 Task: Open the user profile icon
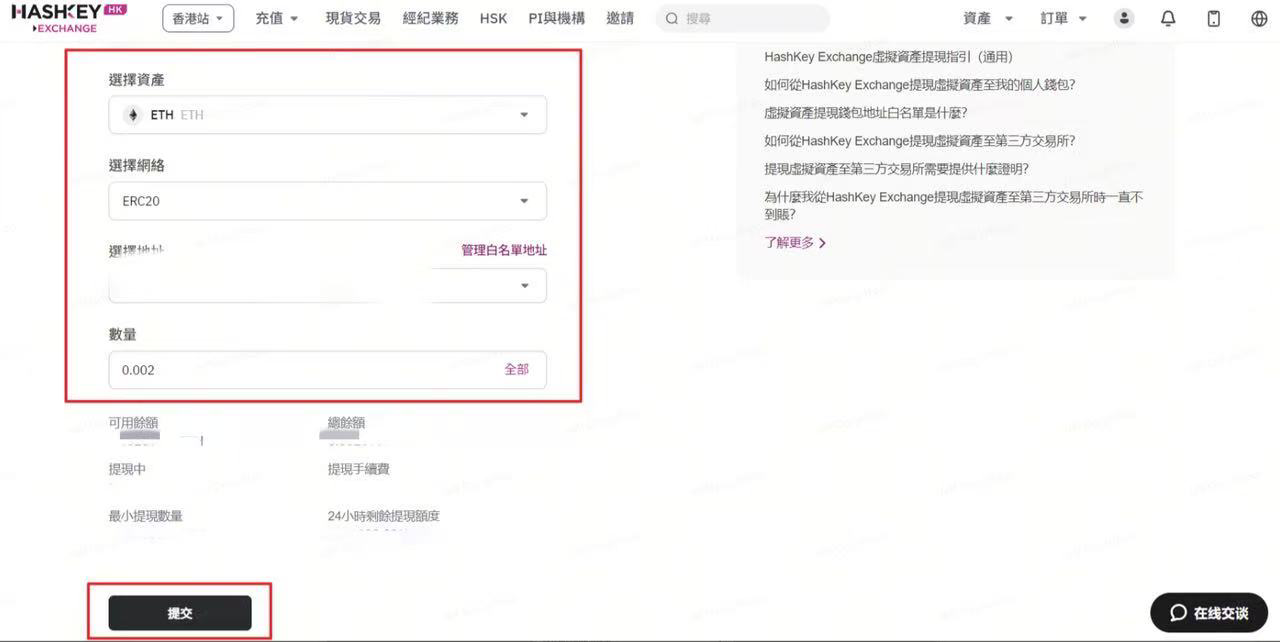(x=1124, y=18)
